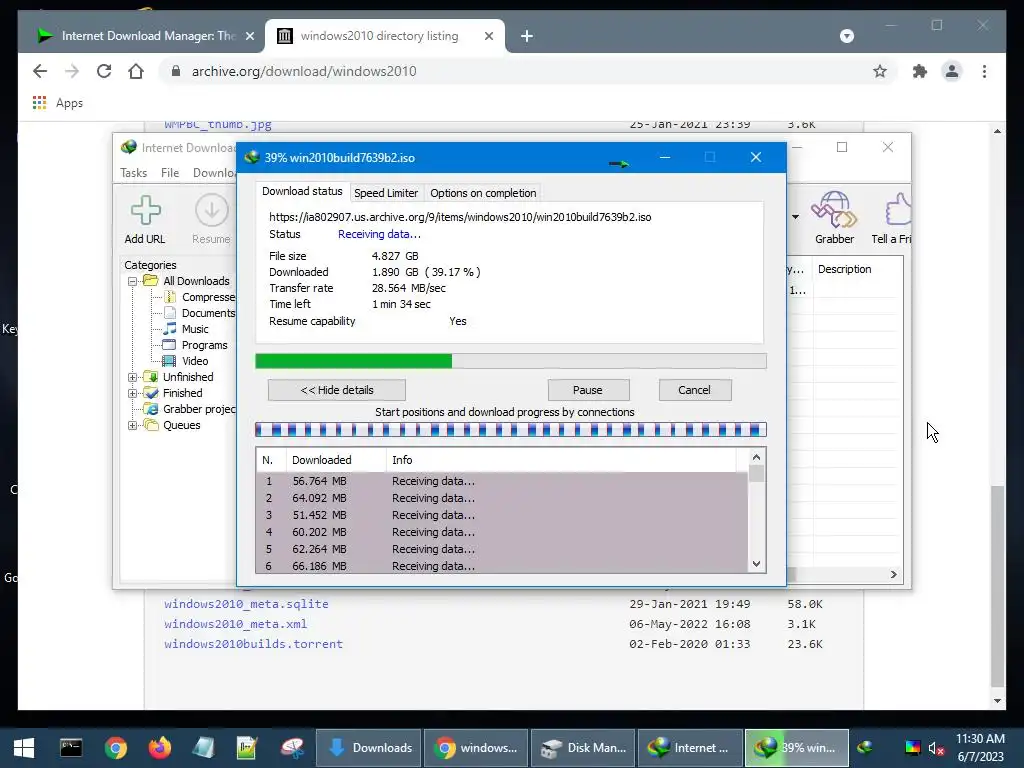1024x768 pixels.
Task: Open the Downloads menu in IDM
Action: pyautogui.click(x=214, y=173)
